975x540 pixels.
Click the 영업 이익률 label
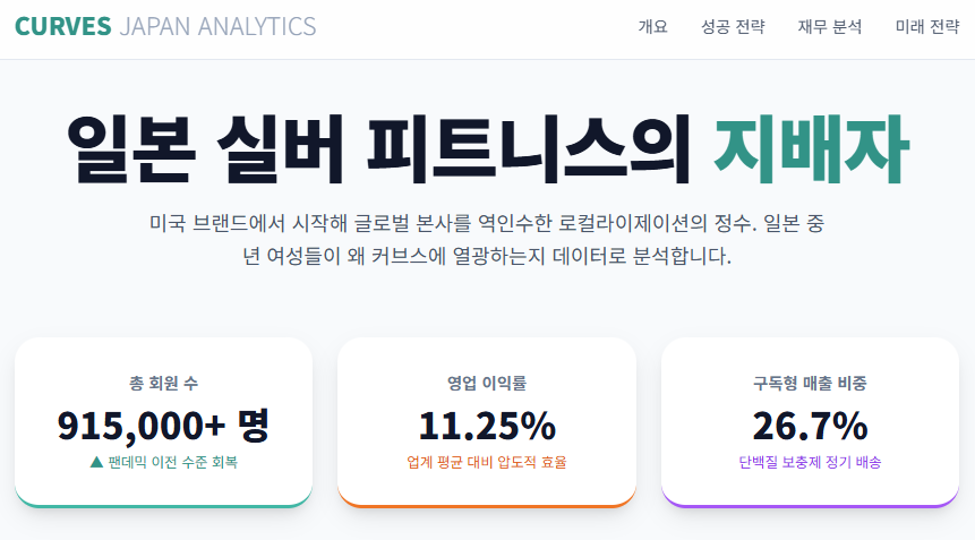tap(487, 383)
